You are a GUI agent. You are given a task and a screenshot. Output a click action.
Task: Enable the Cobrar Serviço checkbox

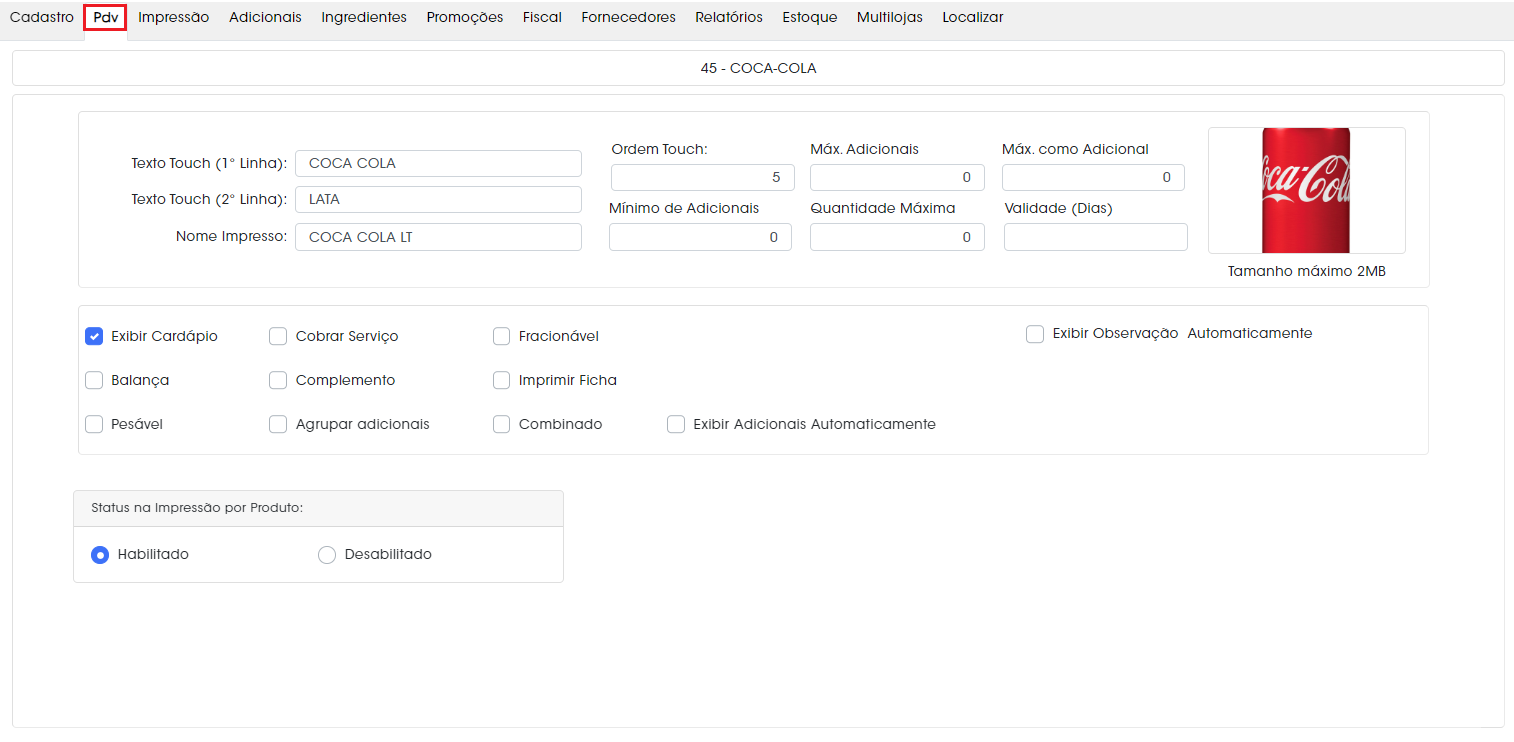278,336
